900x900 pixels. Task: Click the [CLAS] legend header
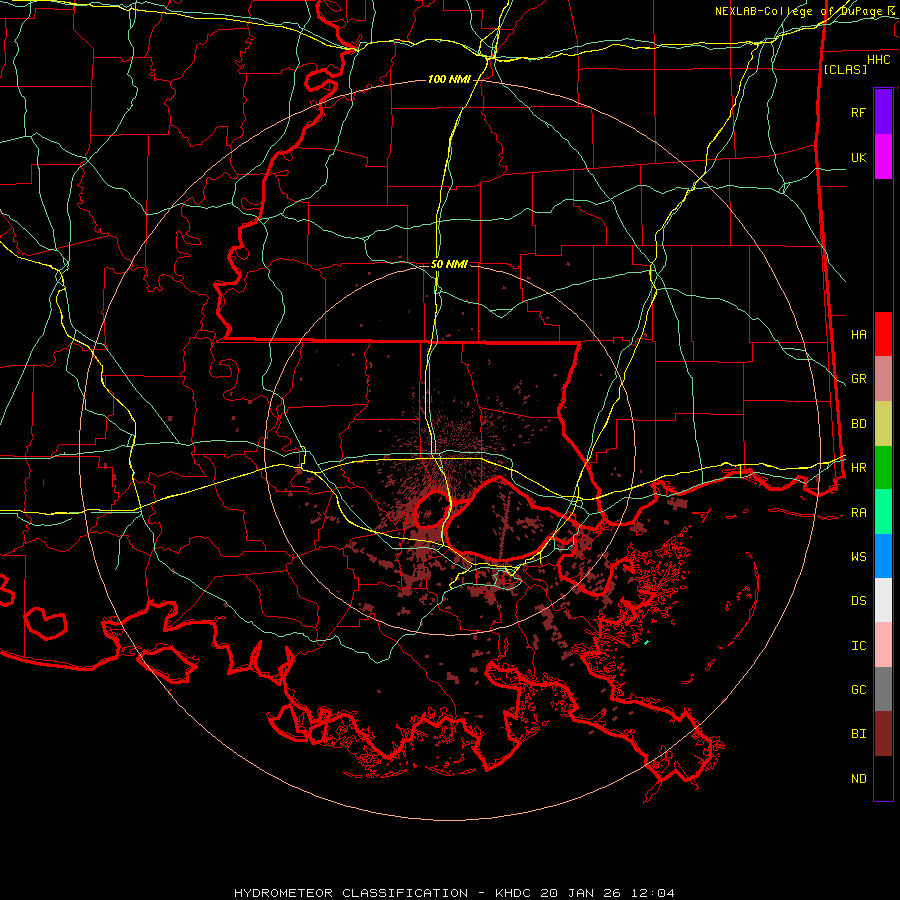coord(844,69)
